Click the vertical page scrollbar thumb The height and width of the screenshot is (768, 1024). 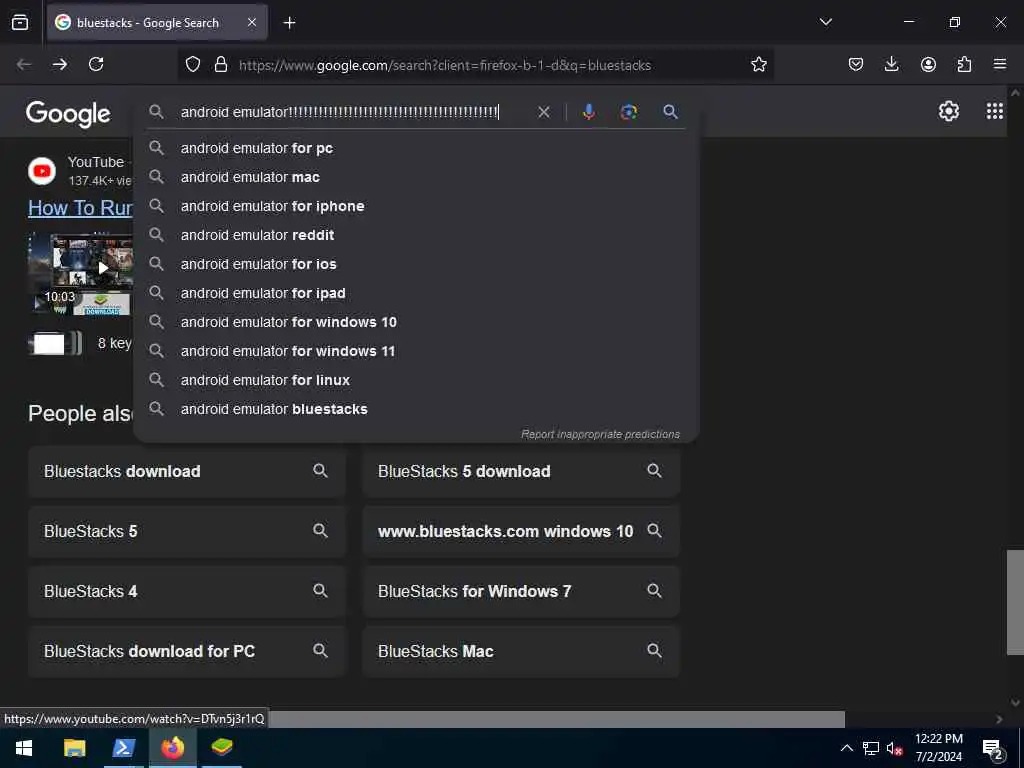coord(1015,602)
